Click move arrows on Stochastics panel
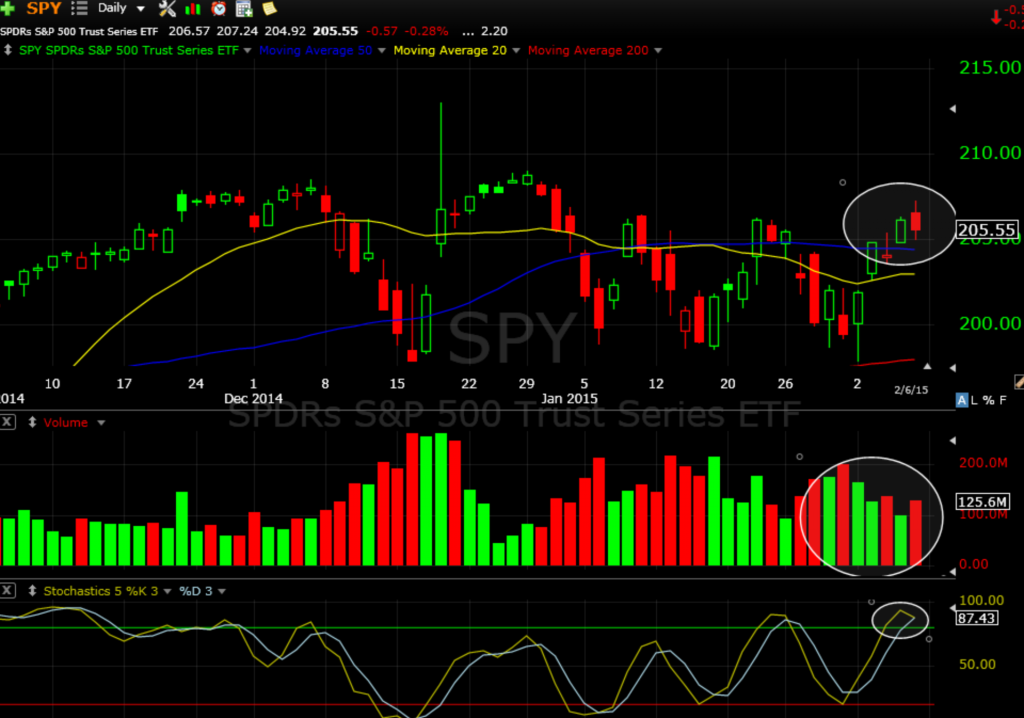The height and width of the screenshot is (718, 1024). (32, 591)
